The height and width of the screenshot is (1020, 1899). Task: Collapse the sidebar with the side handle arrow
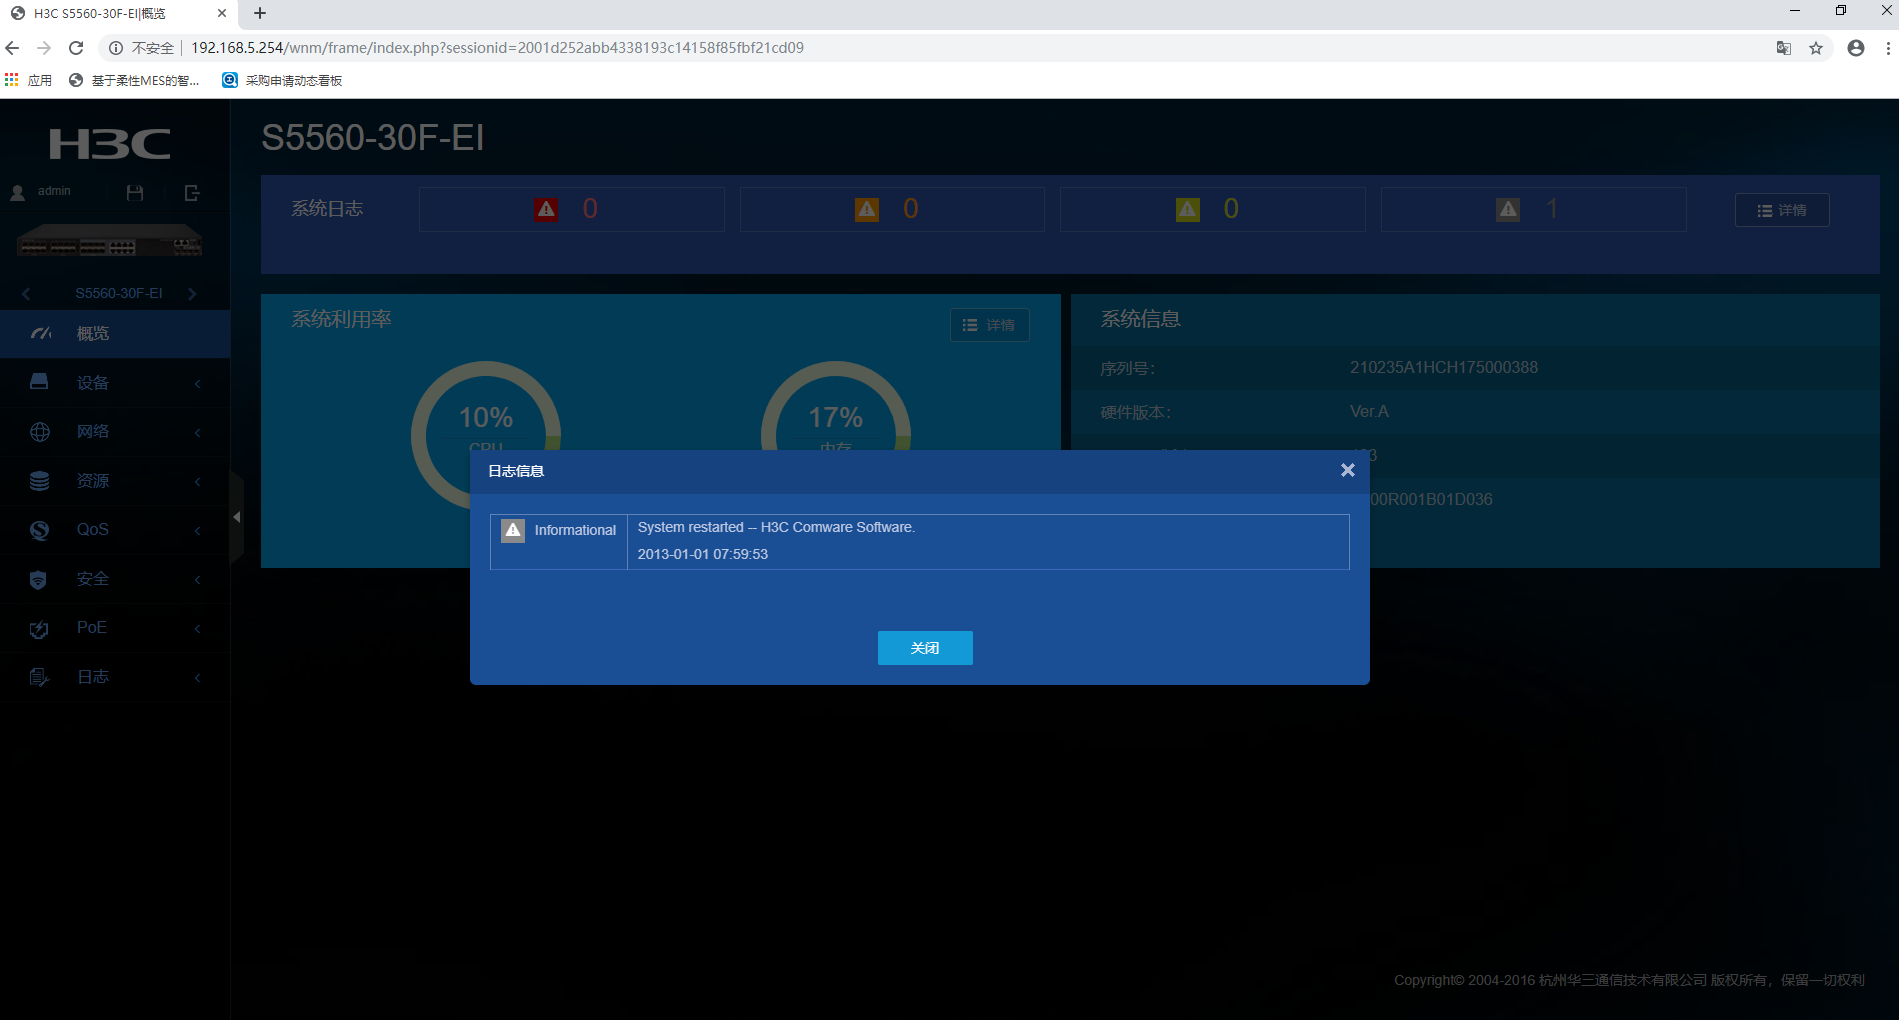coord(237,517)
